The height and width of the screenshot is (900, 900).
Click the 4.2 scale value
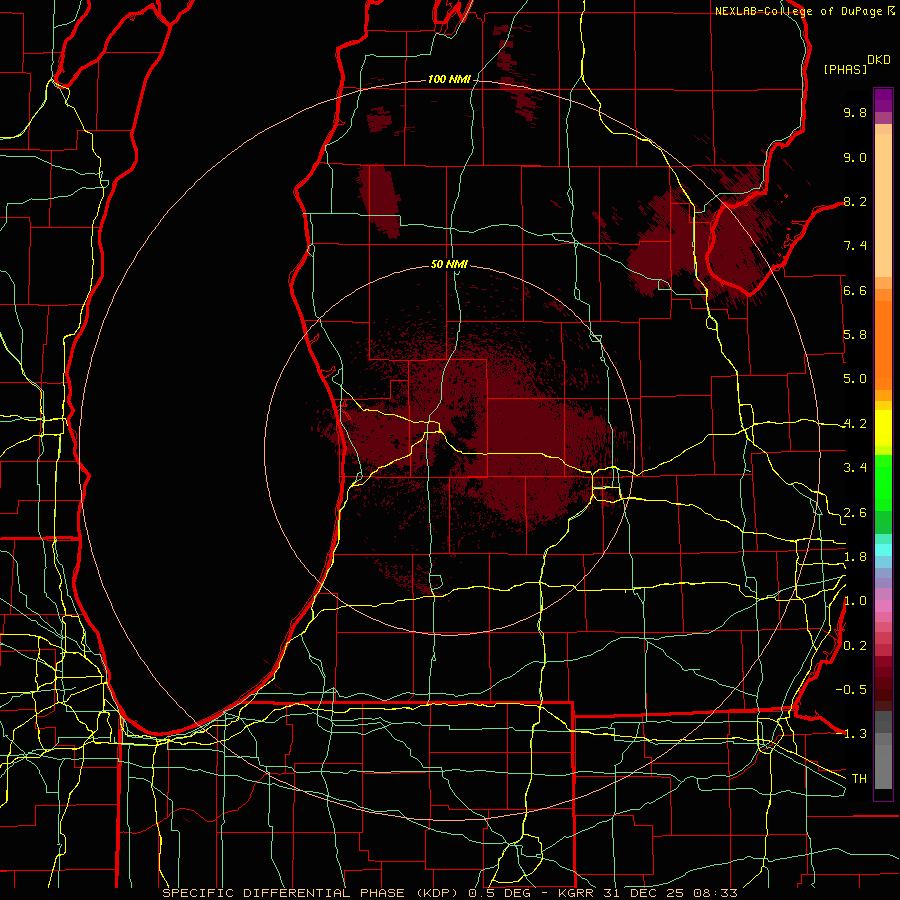855,424
